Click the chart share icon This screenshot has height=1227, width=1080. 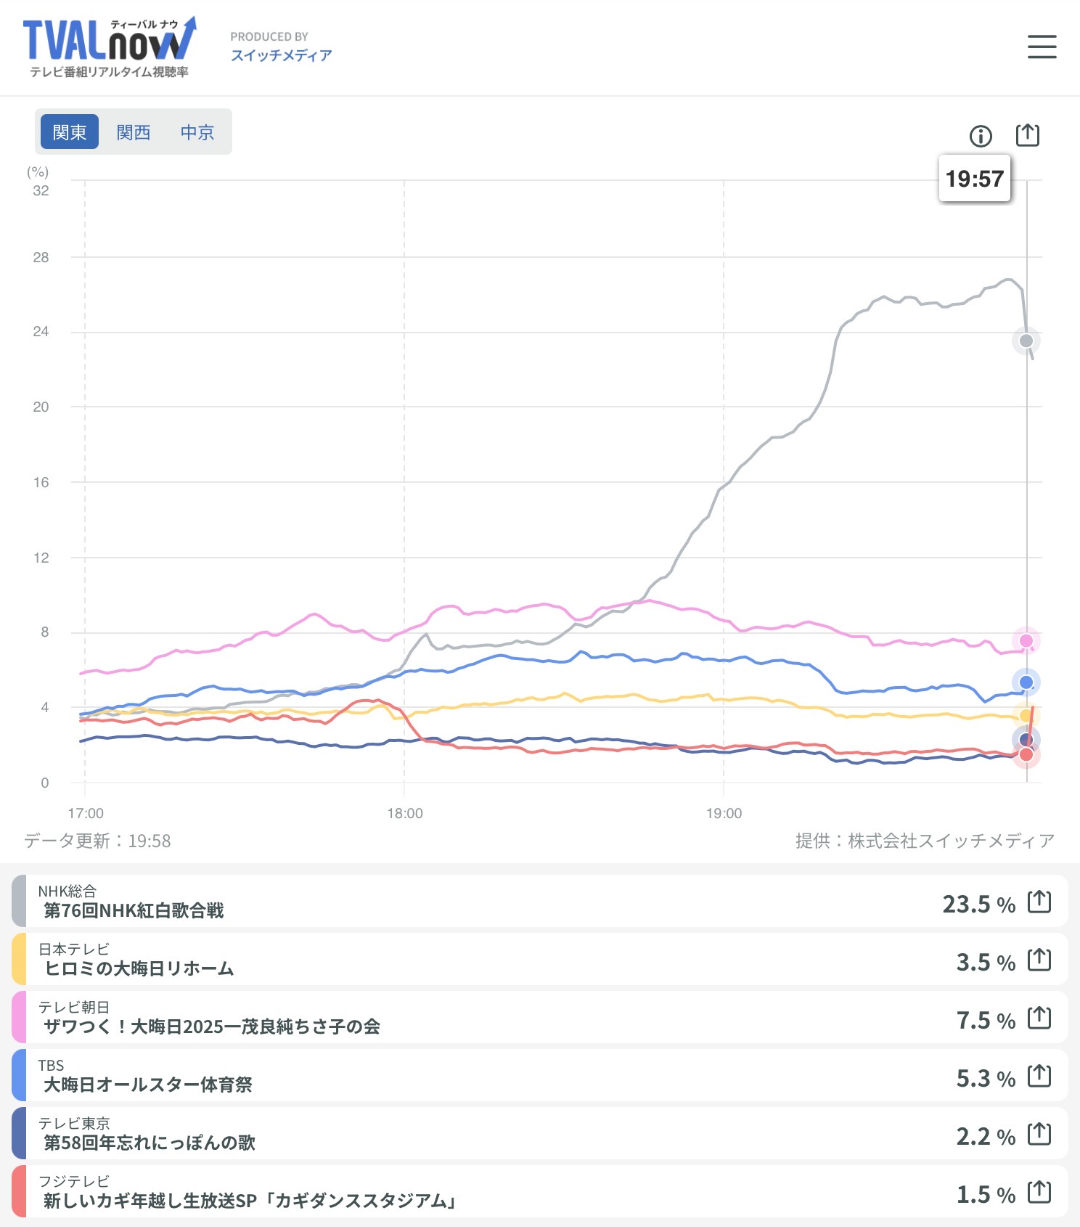[1027, 135]
